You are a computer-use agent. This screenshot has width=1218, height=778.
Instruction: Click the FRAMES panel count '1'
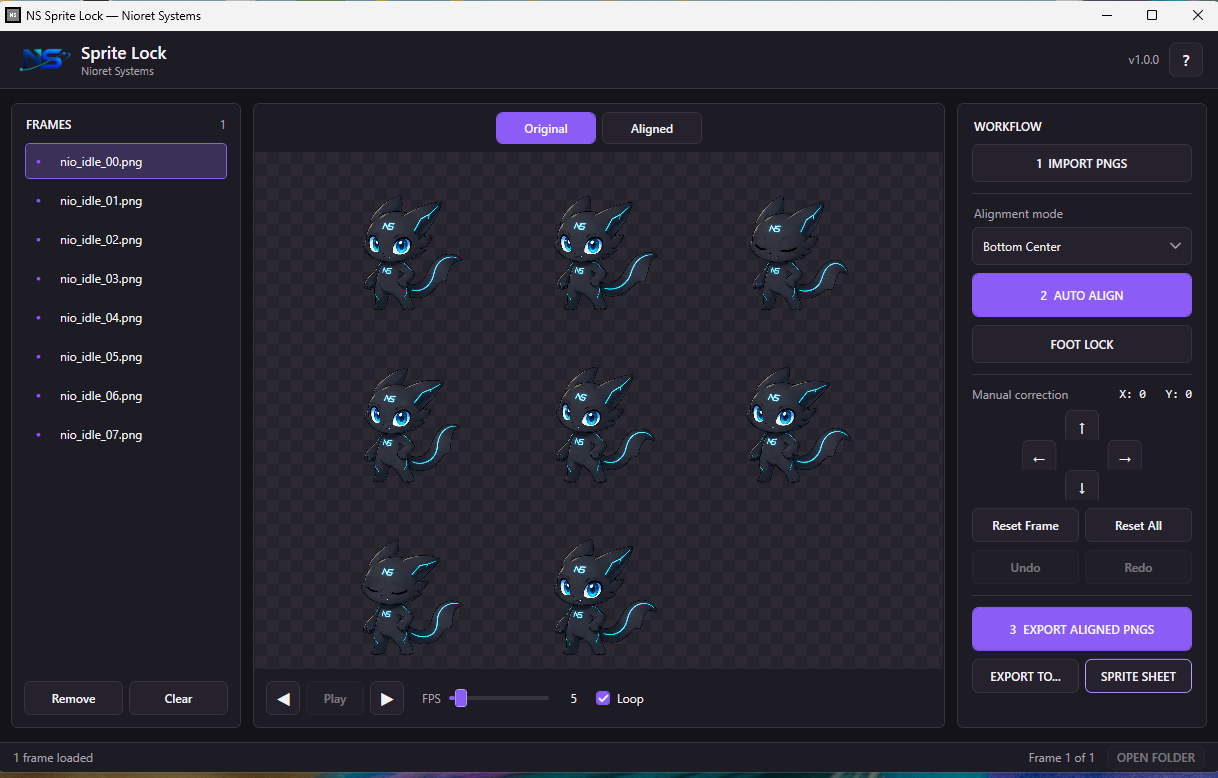click(223, 125)
